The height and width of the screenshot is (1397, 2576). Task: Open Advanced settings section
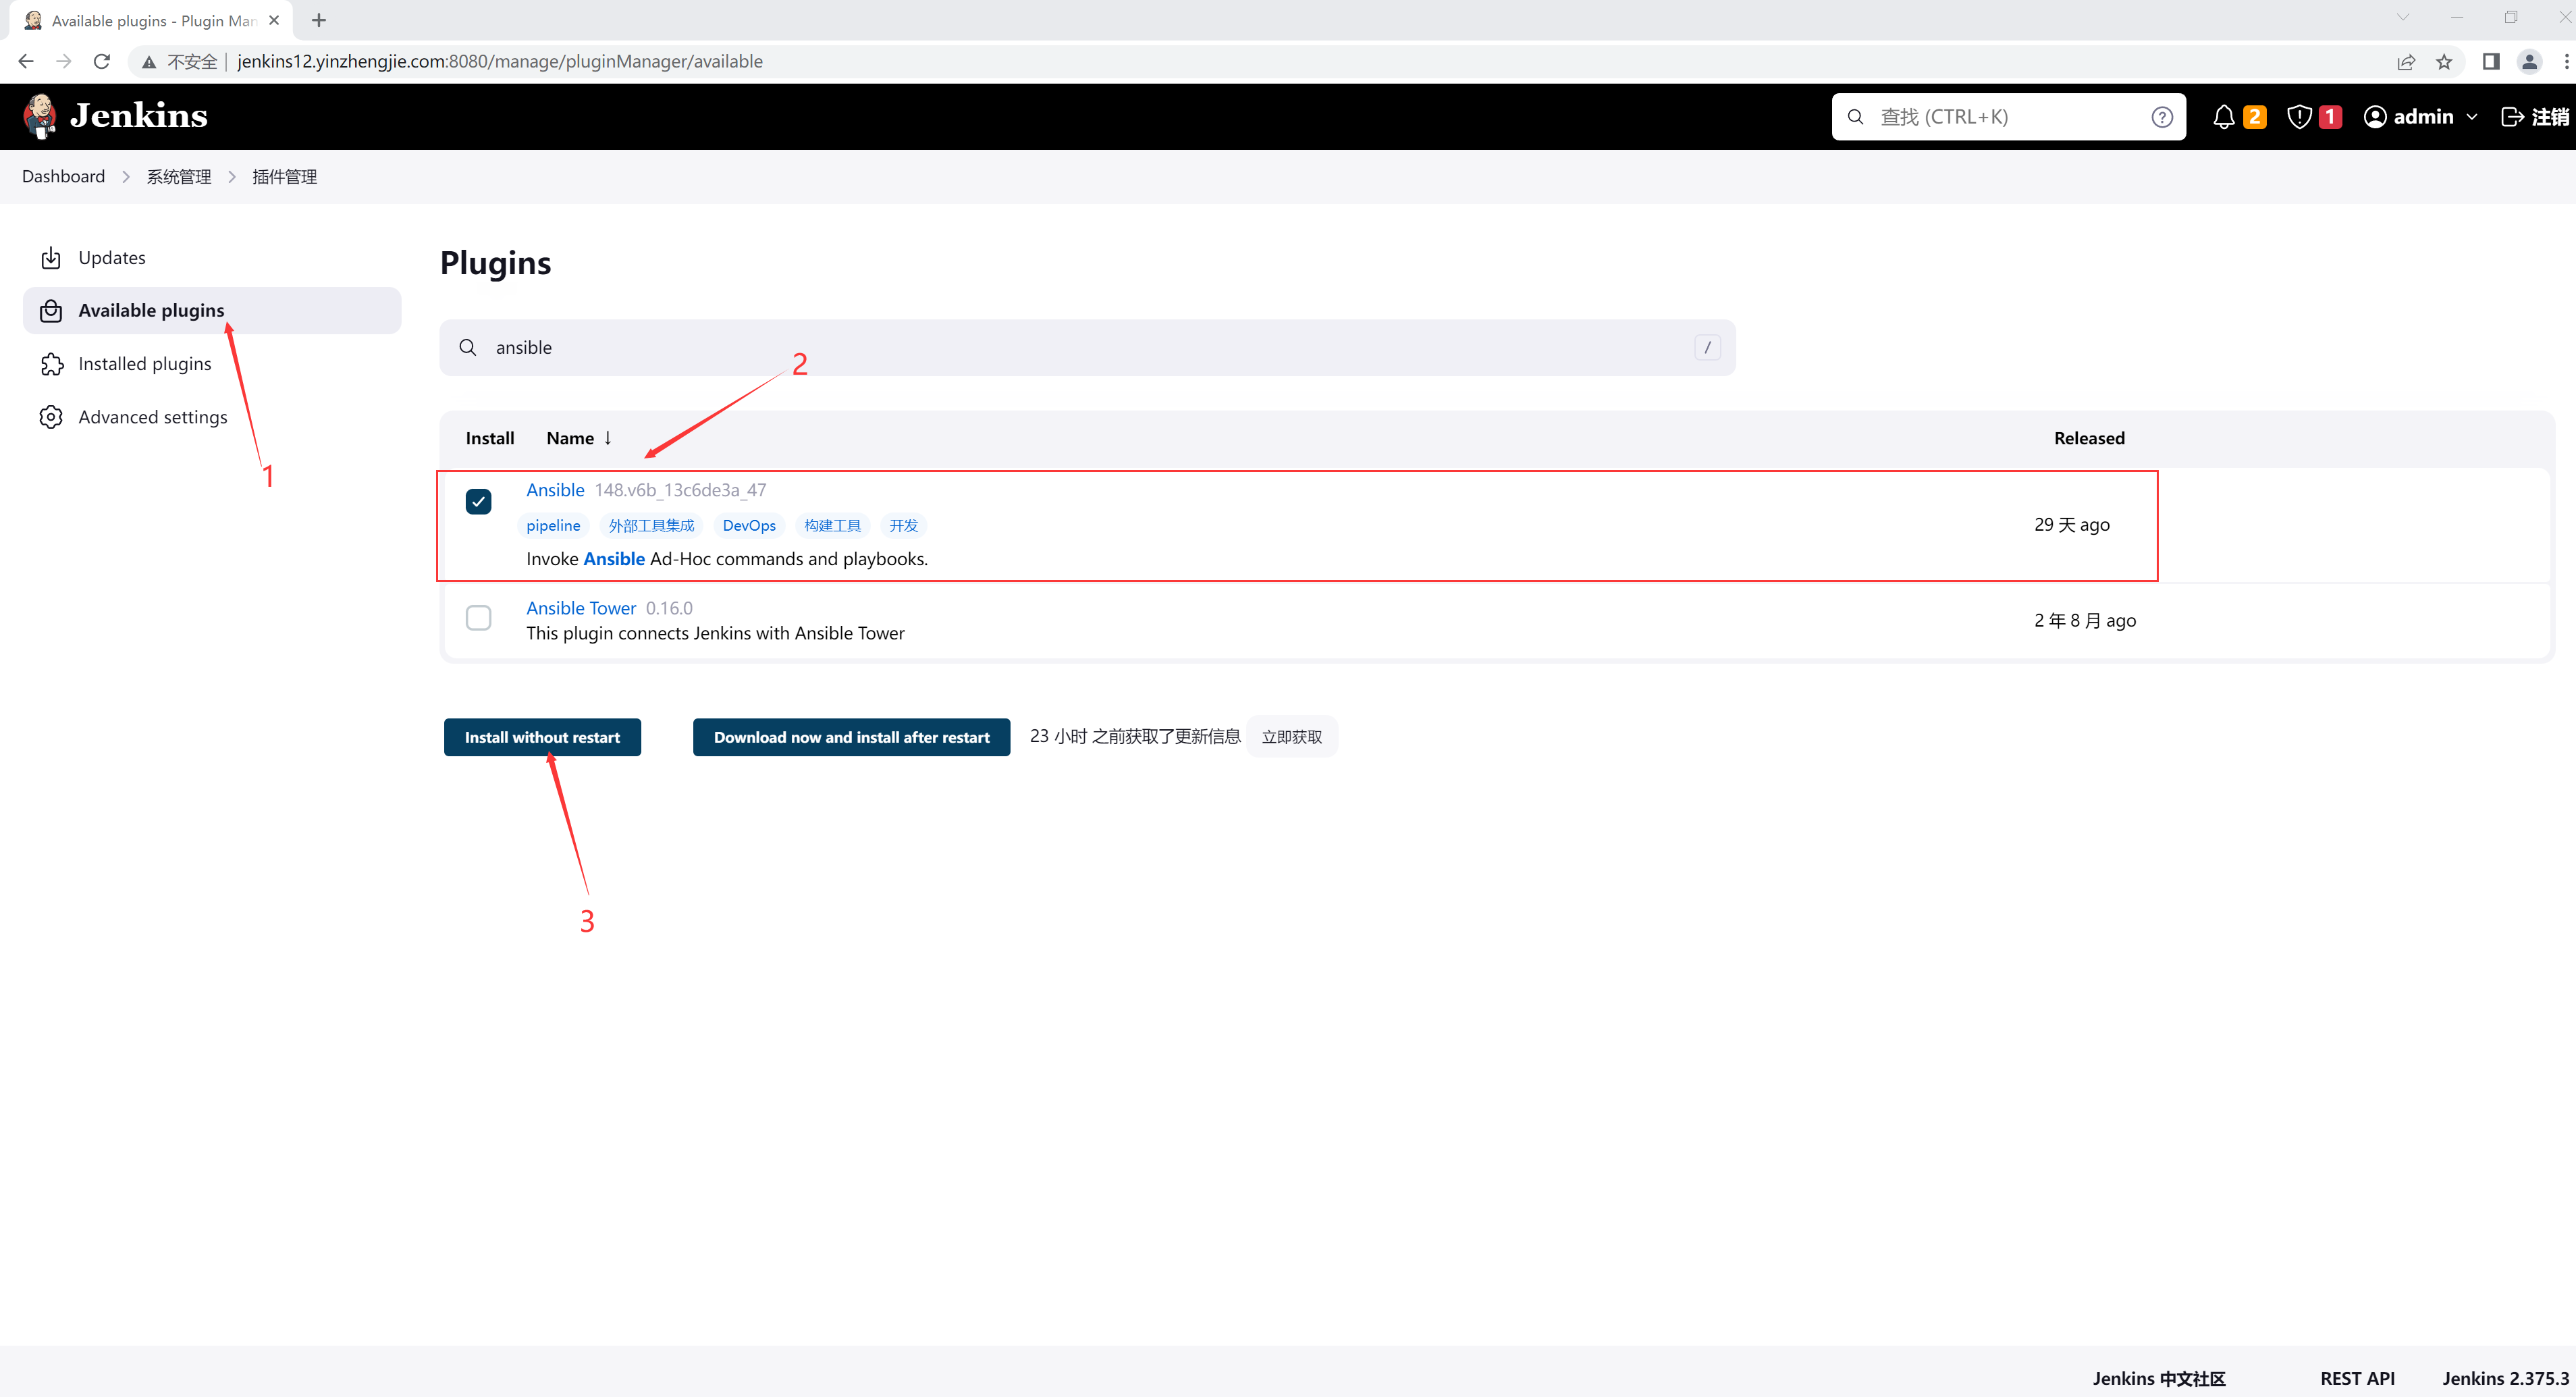pyautogui.click(x=152, y=417)
